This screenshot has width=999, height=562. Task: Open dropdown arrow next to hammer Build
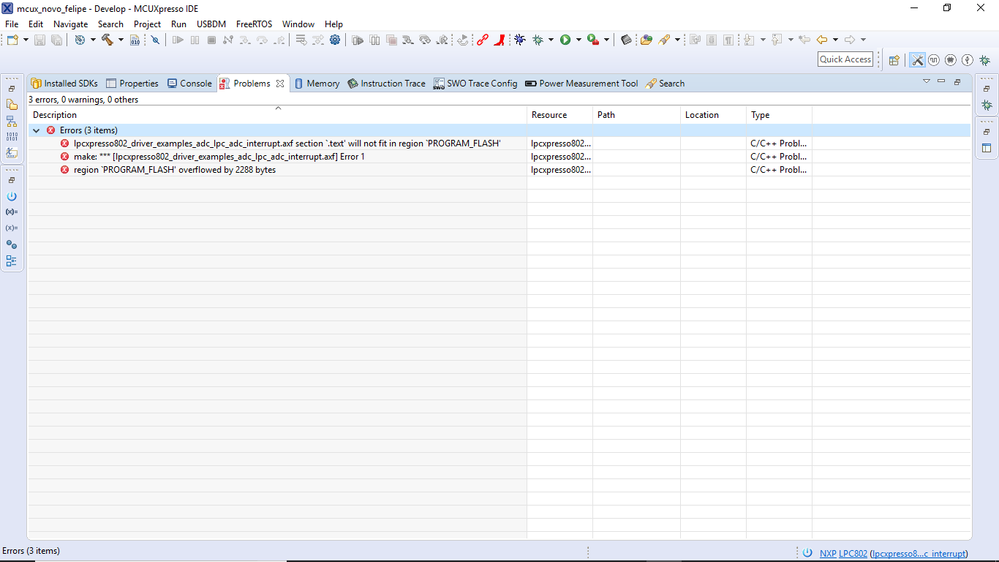pos(120,40)
